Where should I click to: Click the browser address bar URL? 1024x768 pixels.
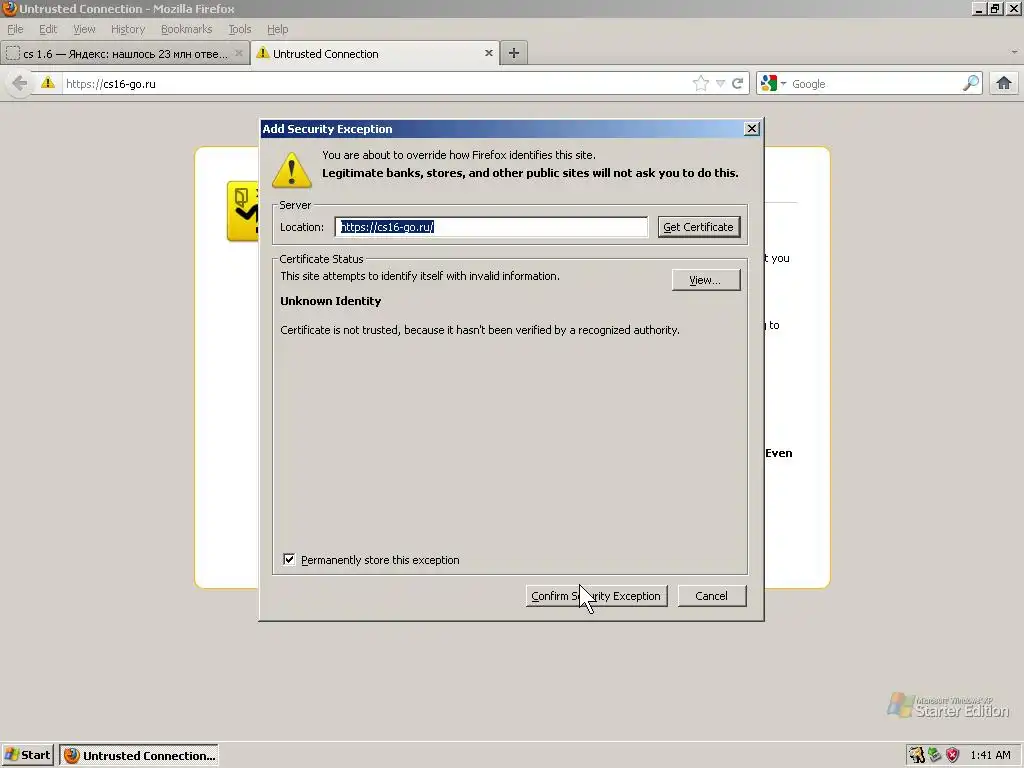pos(376,84)
